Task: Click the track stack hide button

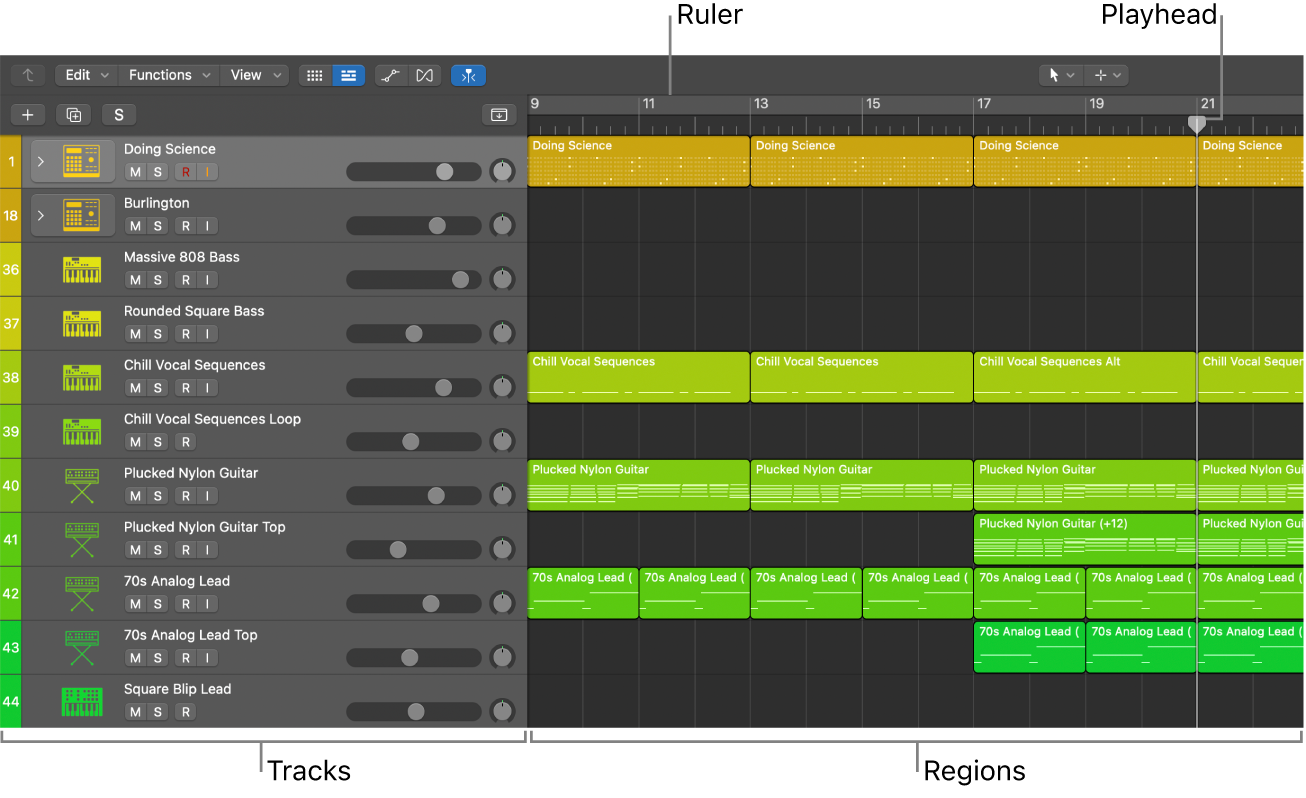Action: coord(500,114)
